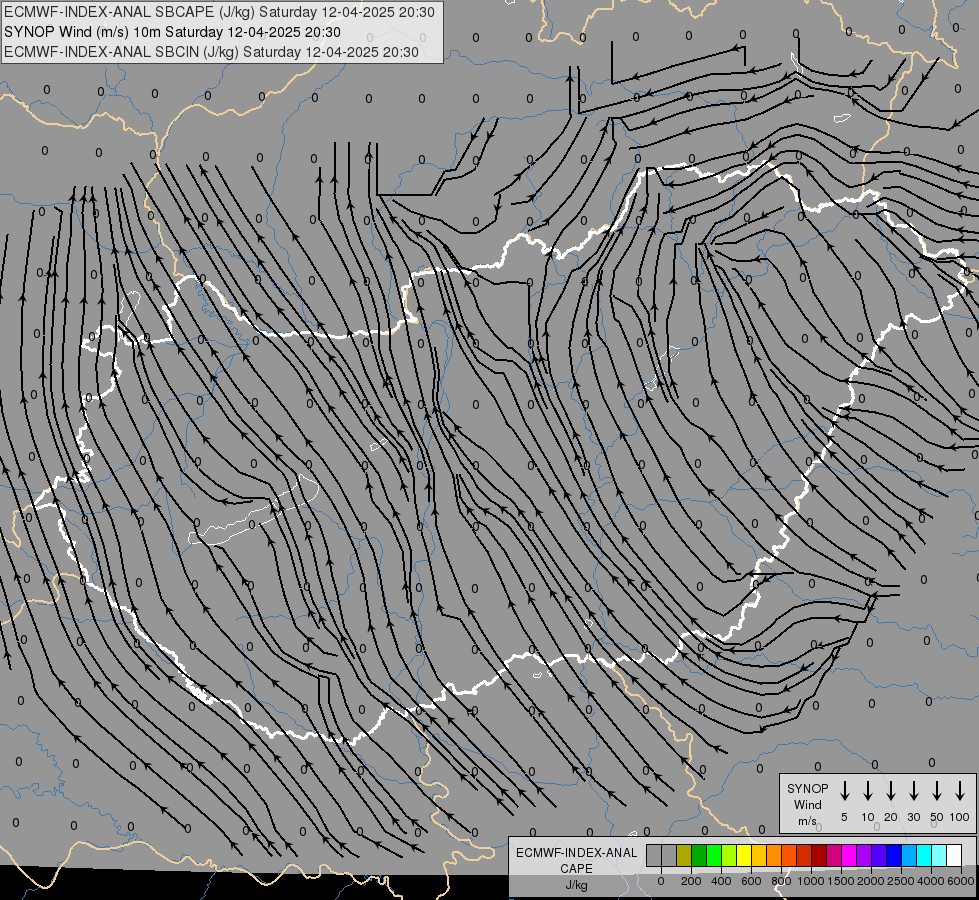Click the 20 m/s wind arrow in legend
Image resolution: width=979 pixels, height=900 pixels.
(891, 791)
